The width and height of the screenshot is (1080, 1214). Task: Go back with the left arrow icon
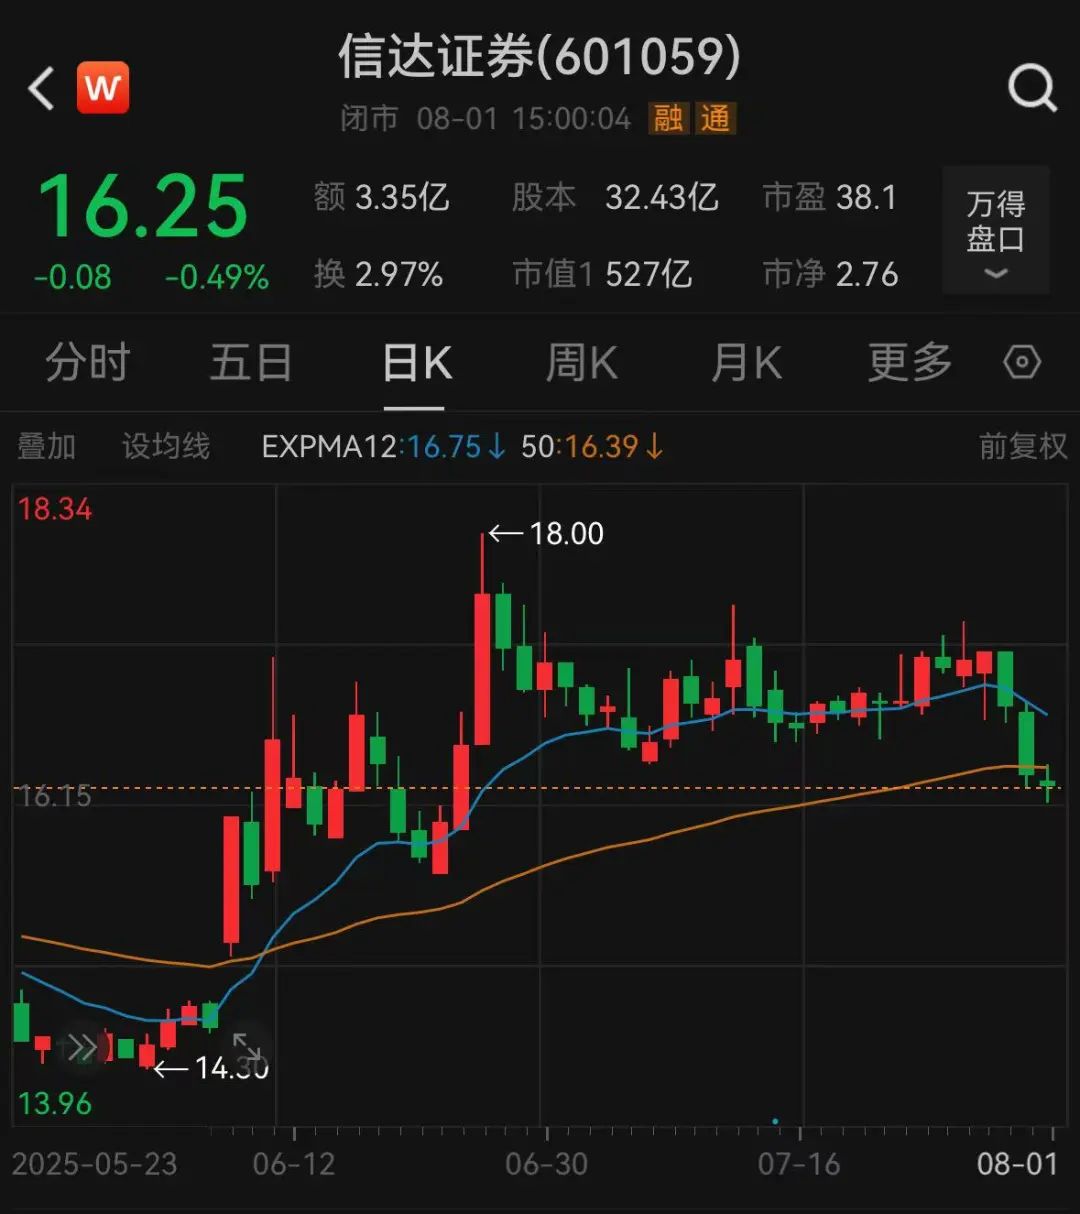[41, 89]
